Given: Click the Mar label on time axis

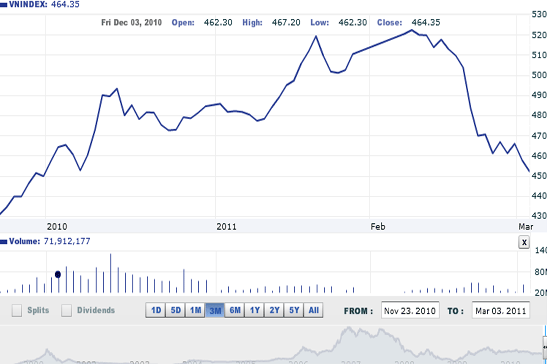Looking at the screenshot, I should point(526,227).
